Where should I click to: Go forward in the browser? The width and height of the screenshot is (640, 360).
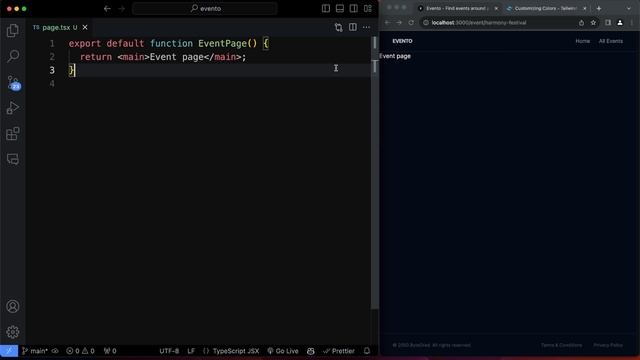coord(399,22)
